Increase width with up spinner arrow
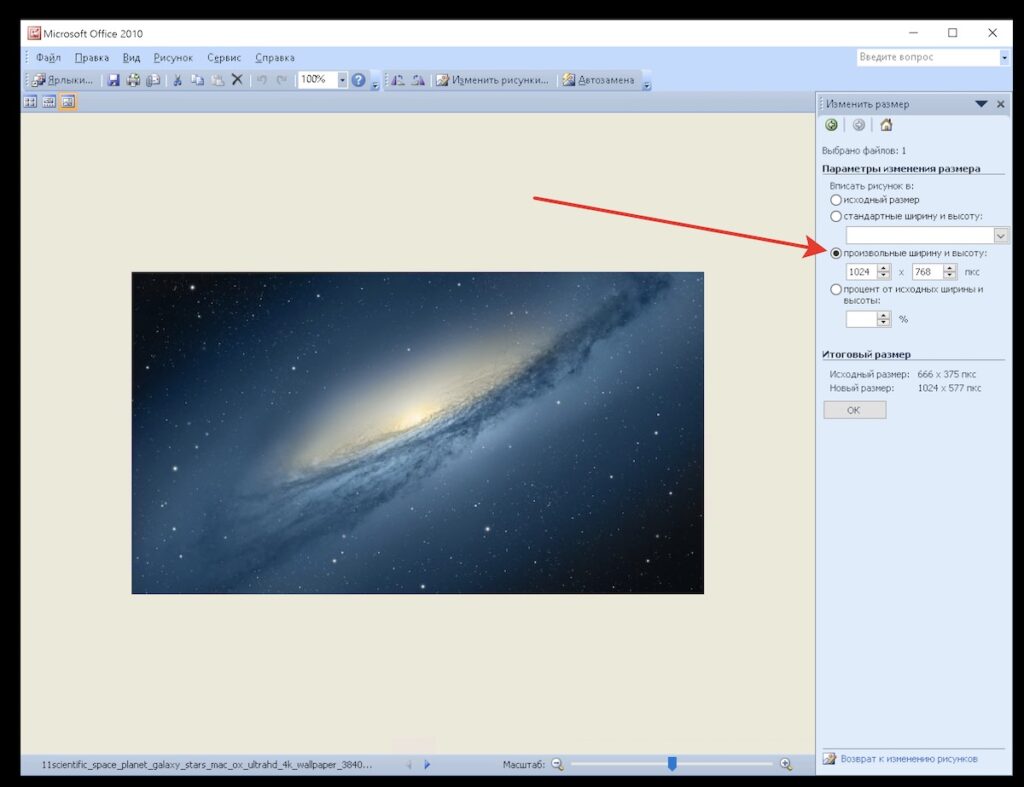1024x787 pixels. click(x=884, y=268)
